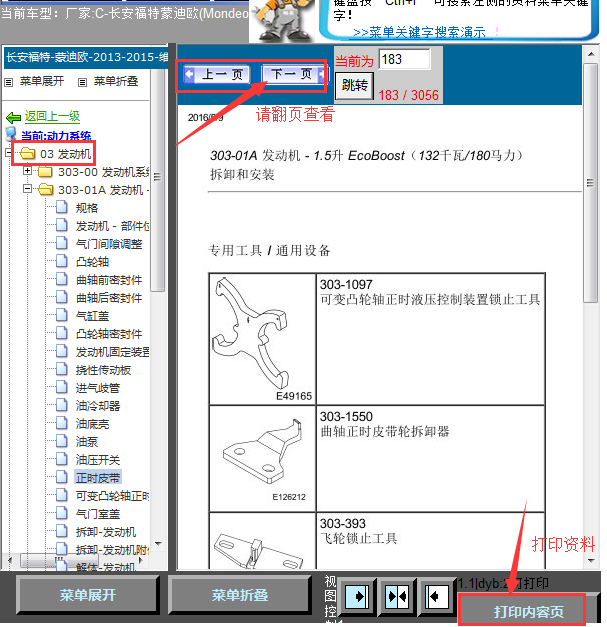Click the document icon beside 油底壳

point(62,423)
